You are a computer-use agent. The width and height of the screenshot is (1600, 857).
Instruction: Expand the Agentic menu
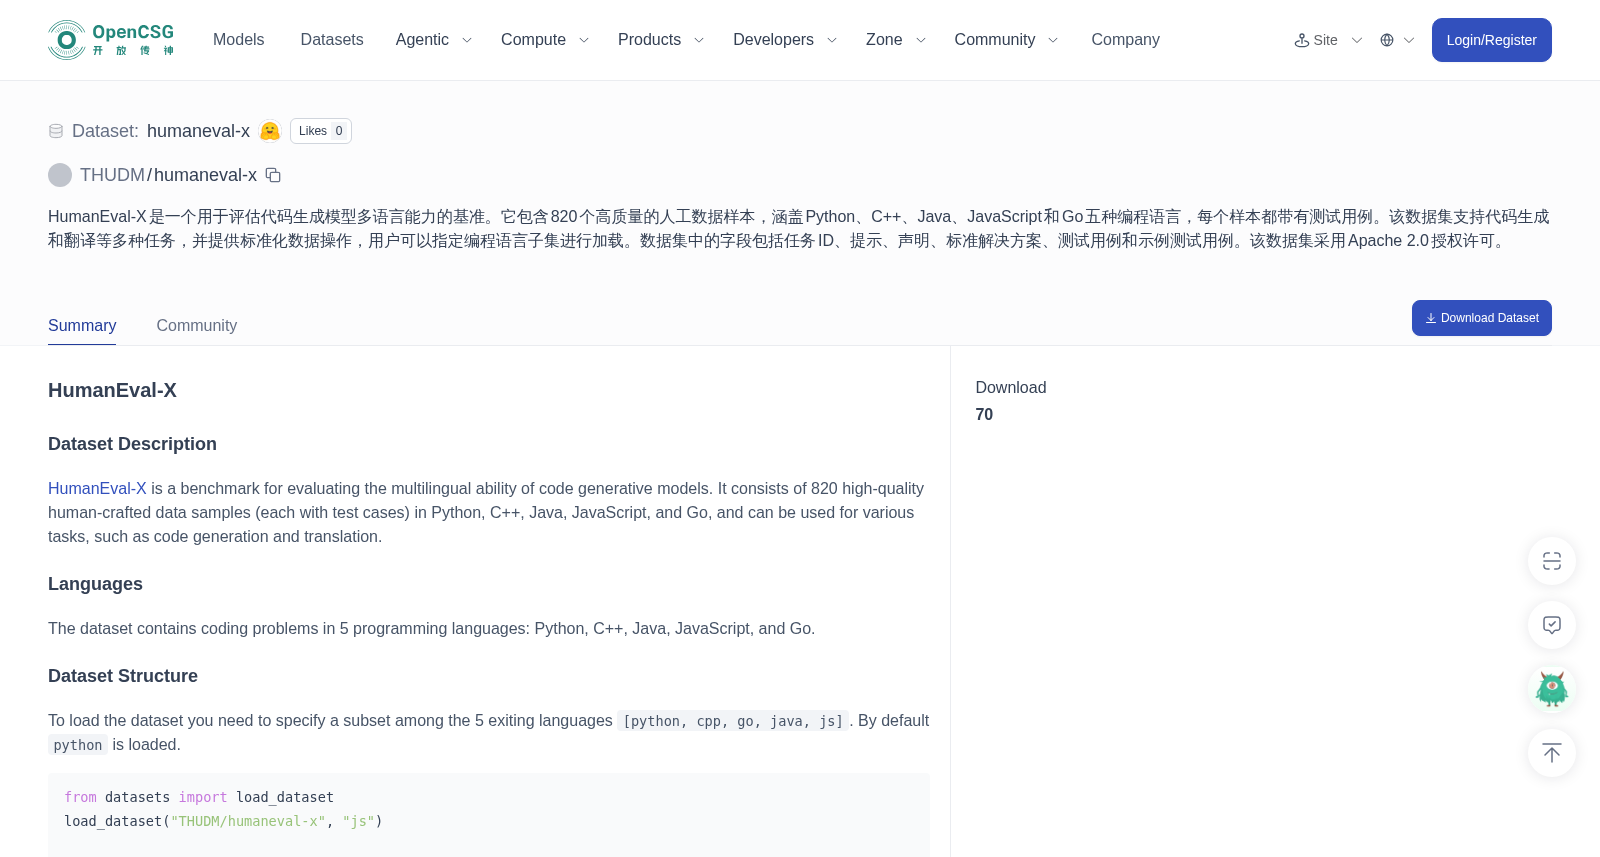coord(433,40)
